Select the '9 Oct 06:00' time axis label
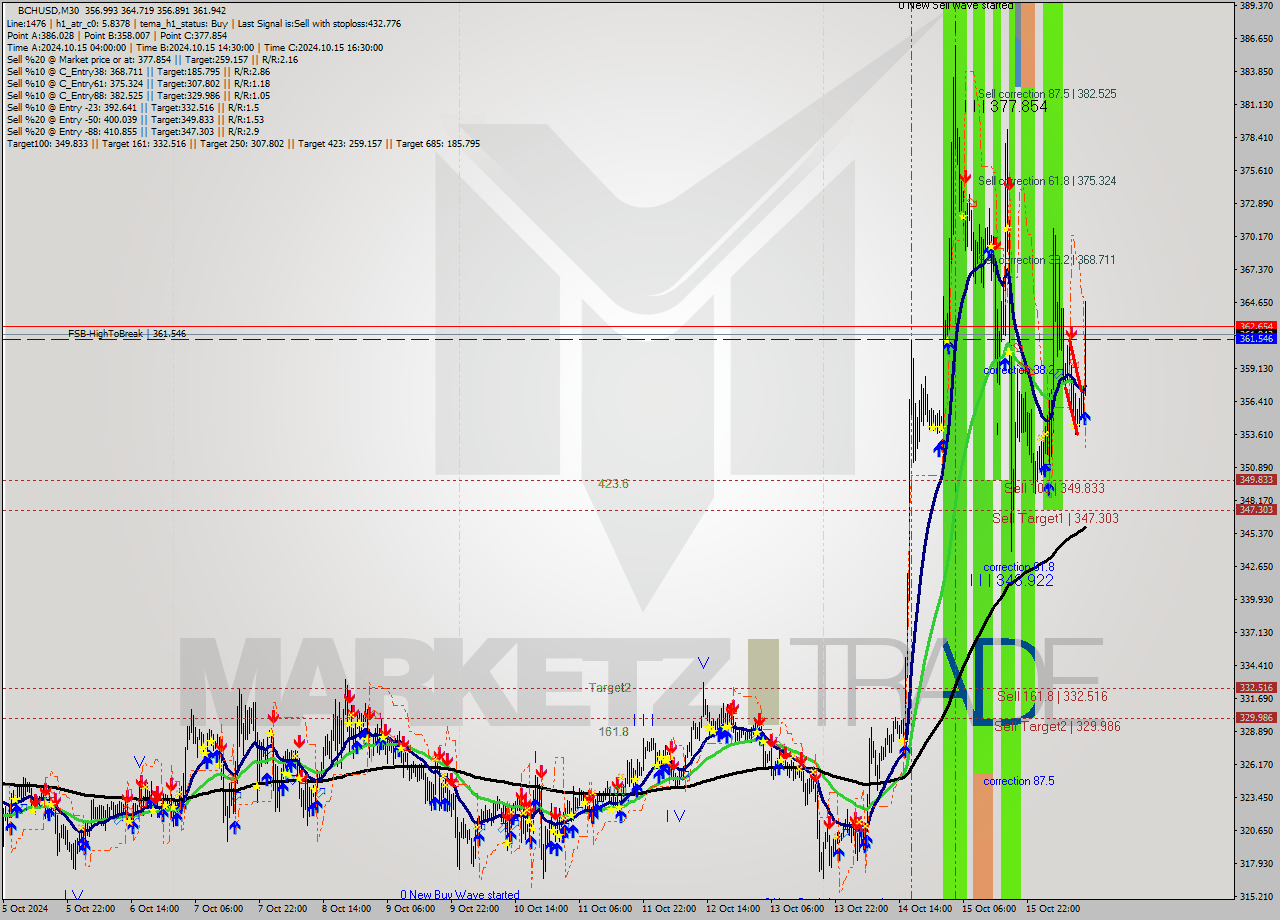The width and height of the screenshot is (1280, 920). [409, 910]
